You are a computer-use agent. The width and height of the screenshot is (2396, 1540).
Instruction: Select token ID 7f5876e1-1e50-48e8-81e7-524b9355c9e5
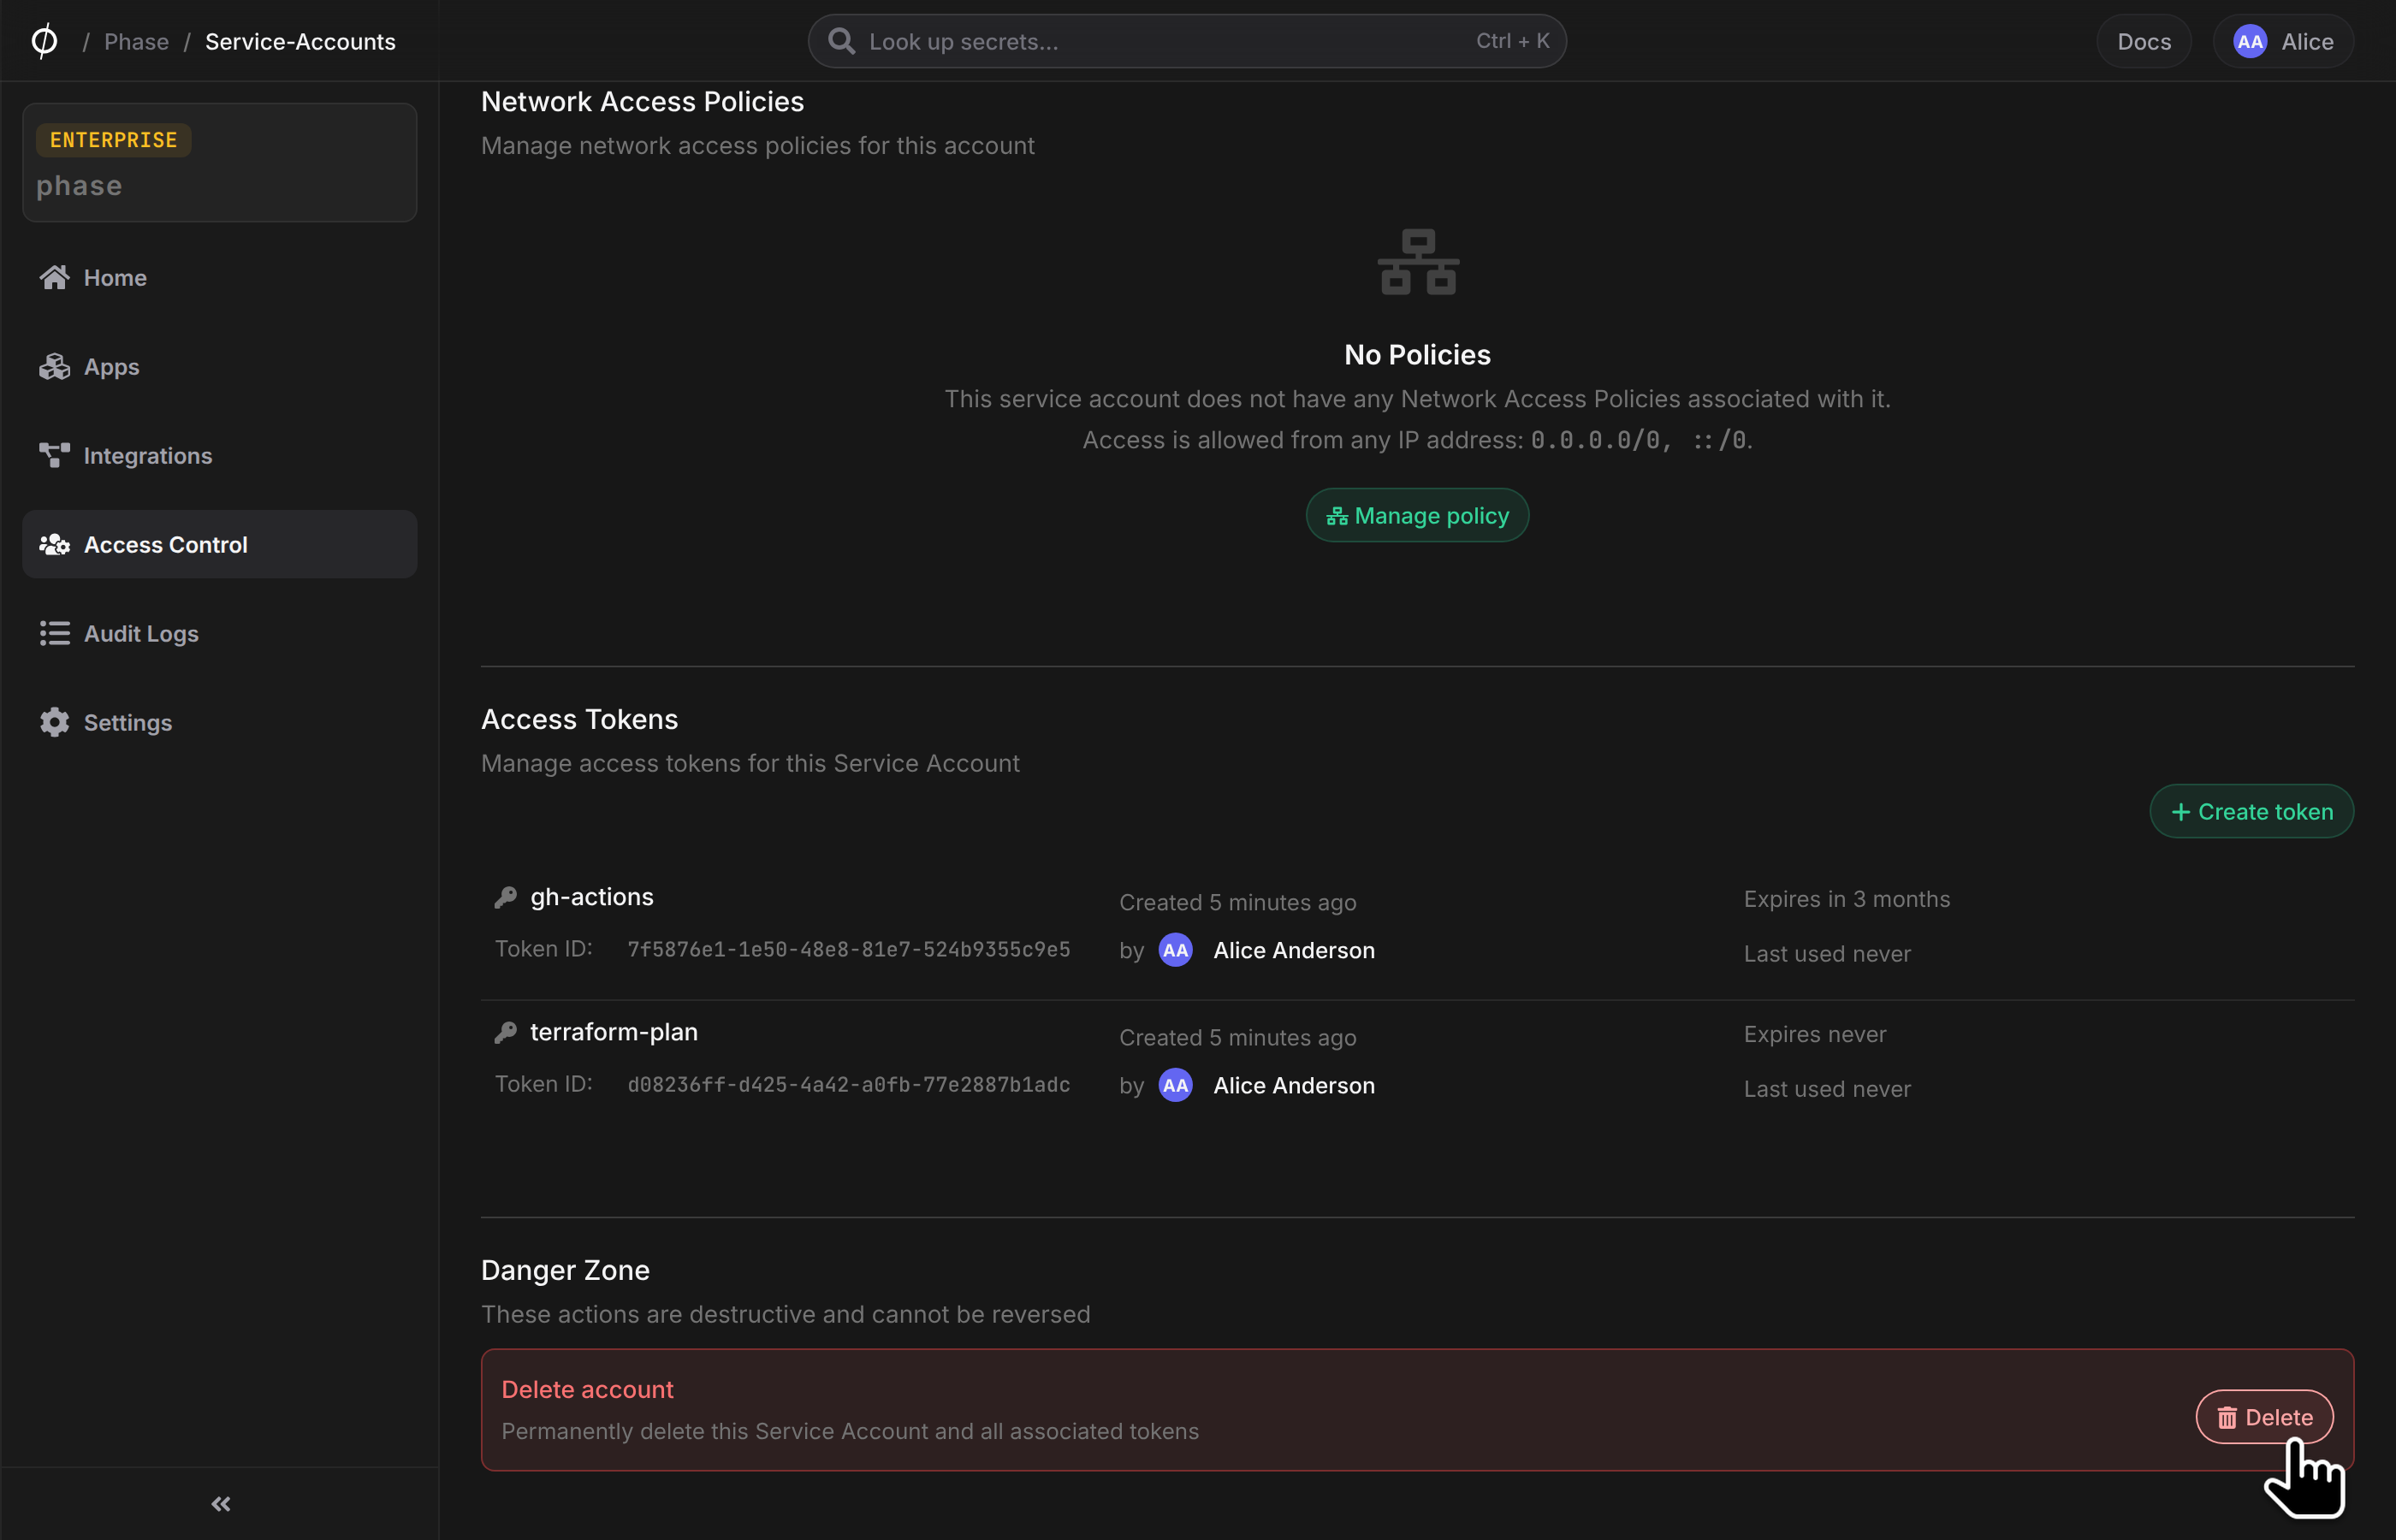(x=848, y=949)
